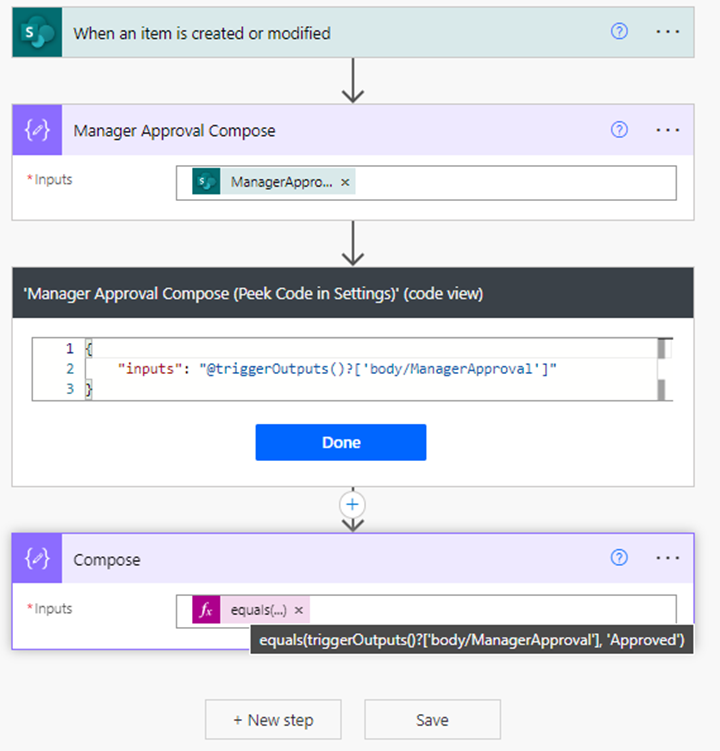Screen dimensions: 720x751
Task: Expand the 'When an item is created or modified' trigger
Action: click(300, 32)
